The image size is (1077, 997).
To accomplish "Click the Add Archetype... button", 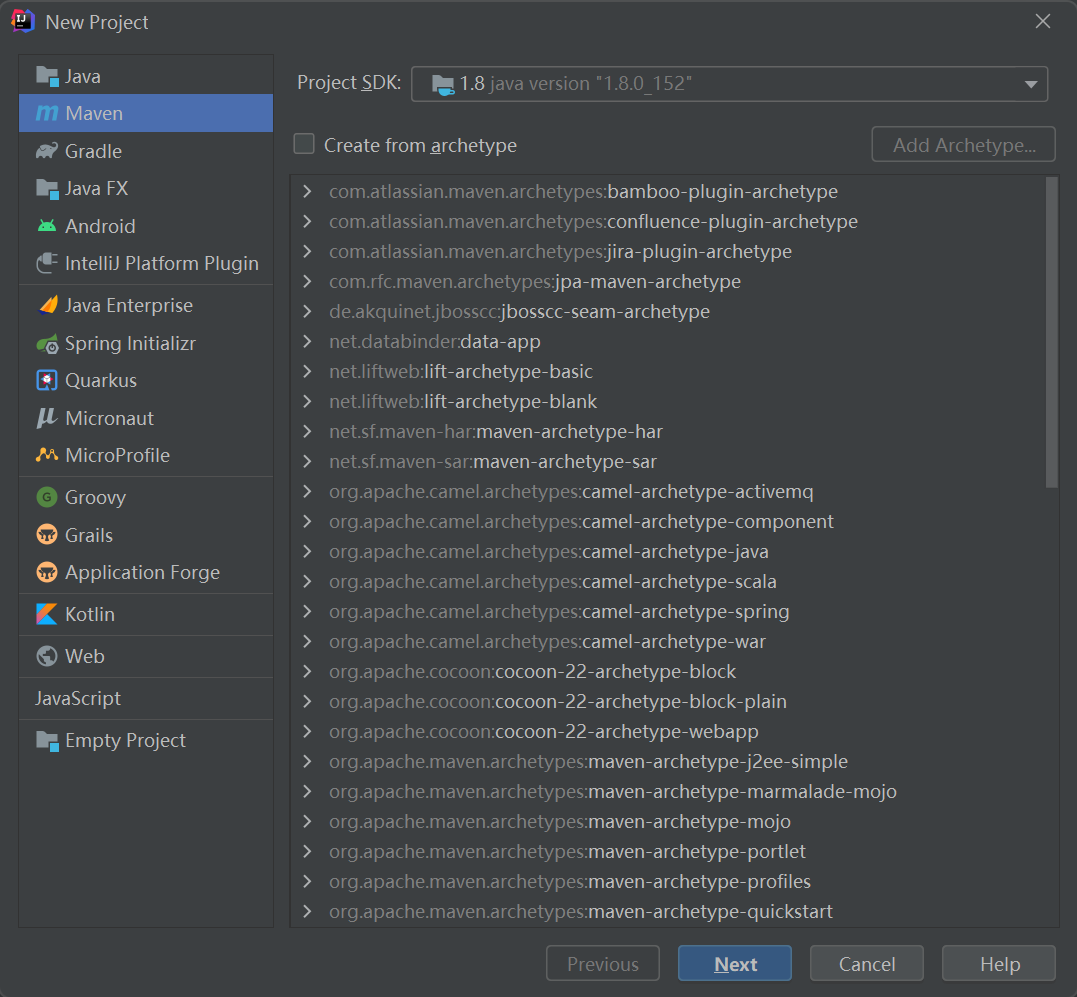I will pos(963,144).
